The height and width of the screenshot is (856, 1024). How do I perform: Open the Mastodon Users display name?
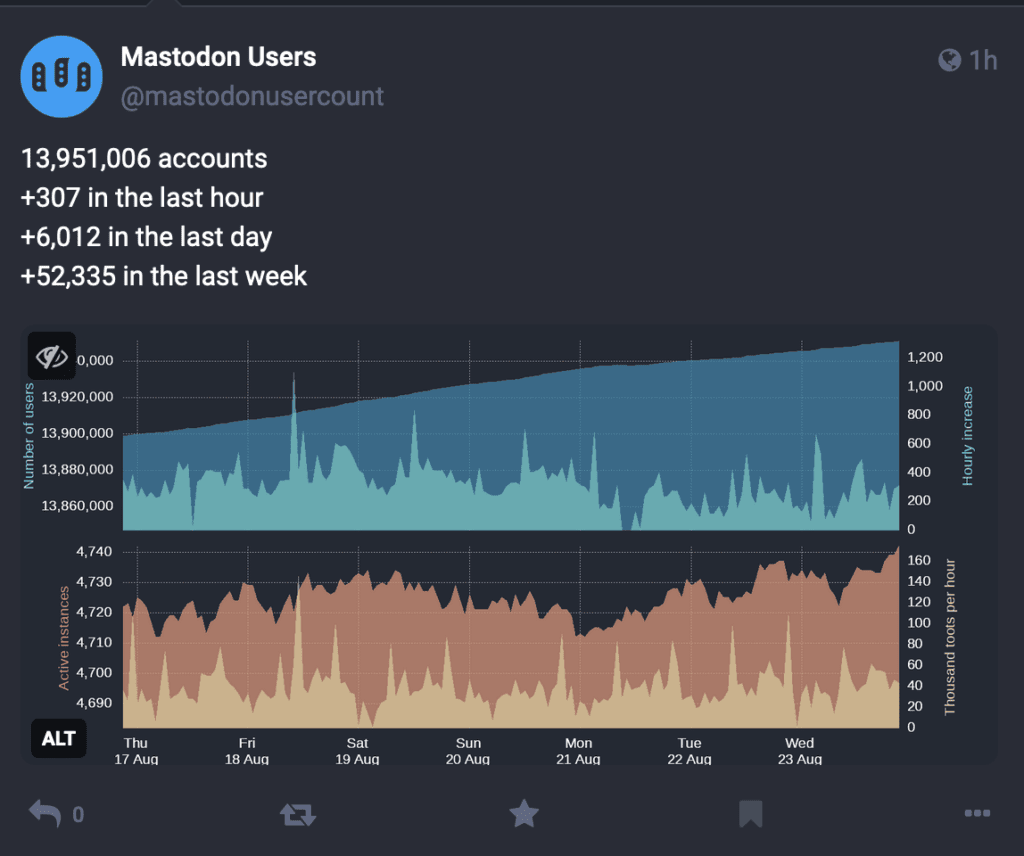(x=218, y=57)
